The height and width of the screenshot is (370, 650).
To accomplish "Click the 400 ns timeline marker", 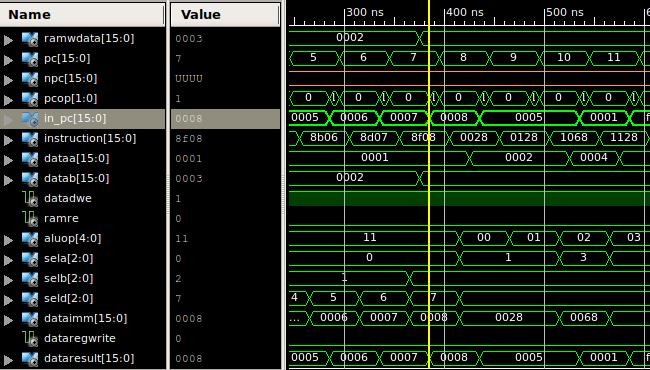I will [x=465, y=12].
